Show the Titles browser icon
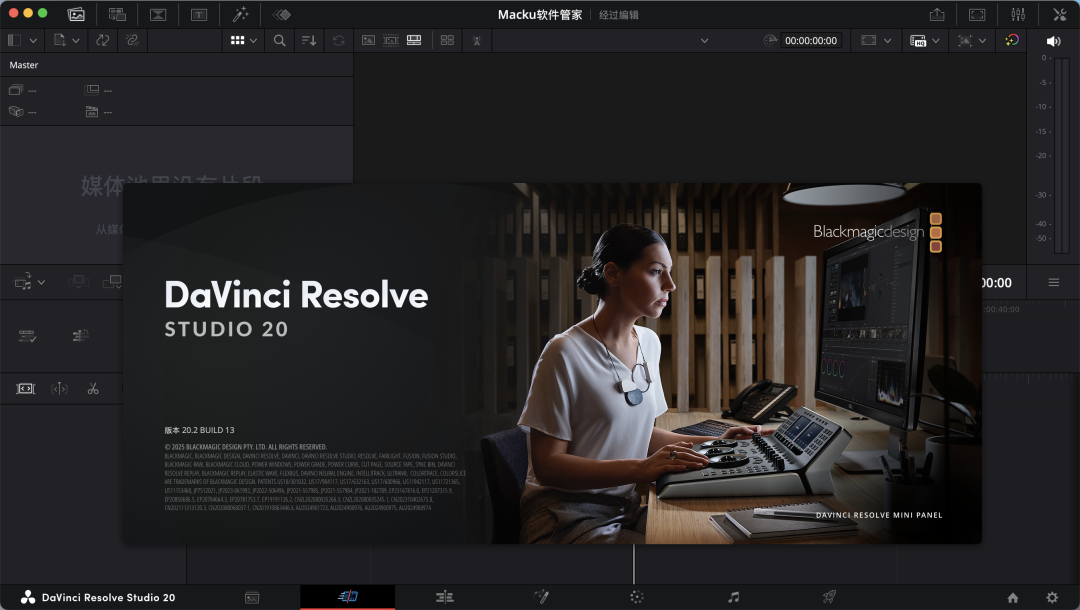The width and height of the screenshot is (1080, 610). [x=199, y=14]
